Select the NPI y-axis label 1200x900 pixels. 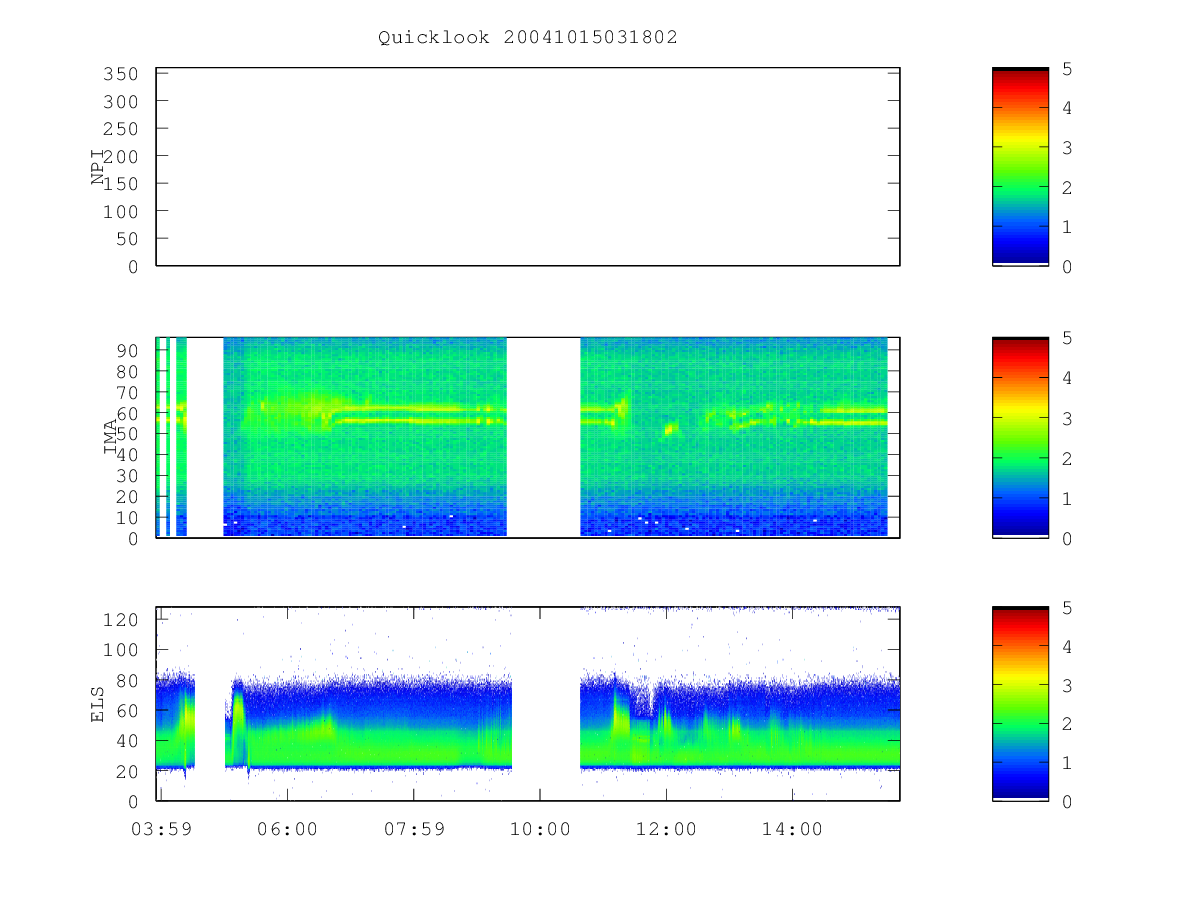click(99, 167)
